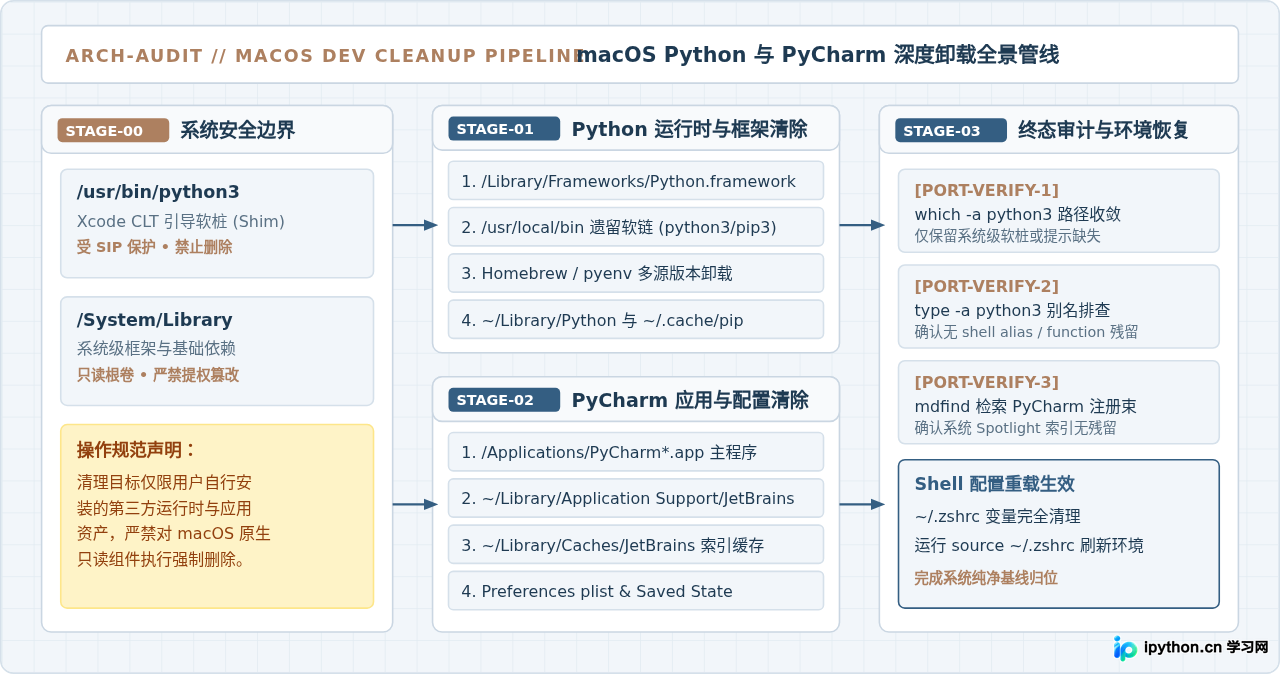The image size is (1280, 674).
Task: Click the Shell 配置重载生效 heading
Action: 995,484
